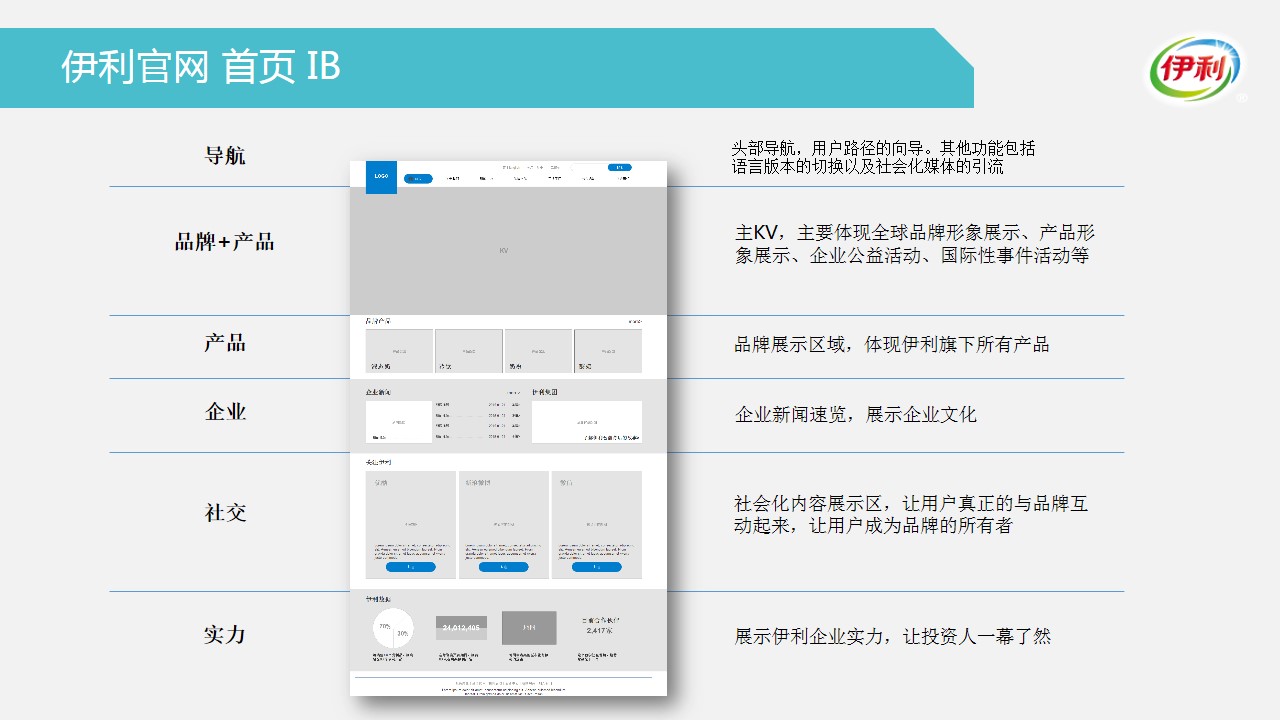Click the Yili brand logo at top right

[x=1194, y=70]
